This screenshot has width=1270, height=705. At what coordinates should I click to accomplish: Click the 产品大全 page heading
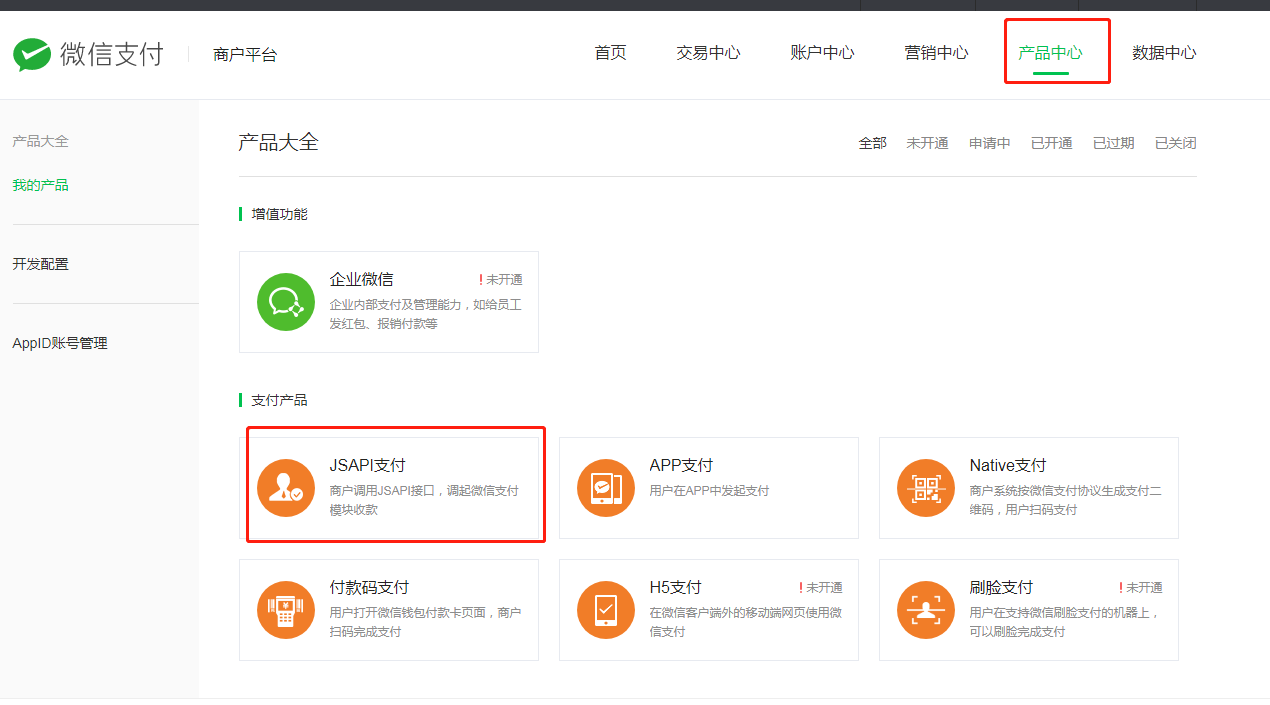[x=278, y=142]
